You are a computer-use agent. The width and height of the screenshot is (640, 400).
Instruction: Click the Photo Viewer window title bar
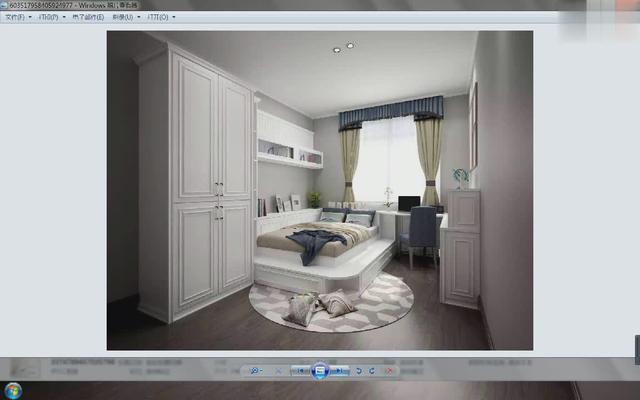[300, 5]
